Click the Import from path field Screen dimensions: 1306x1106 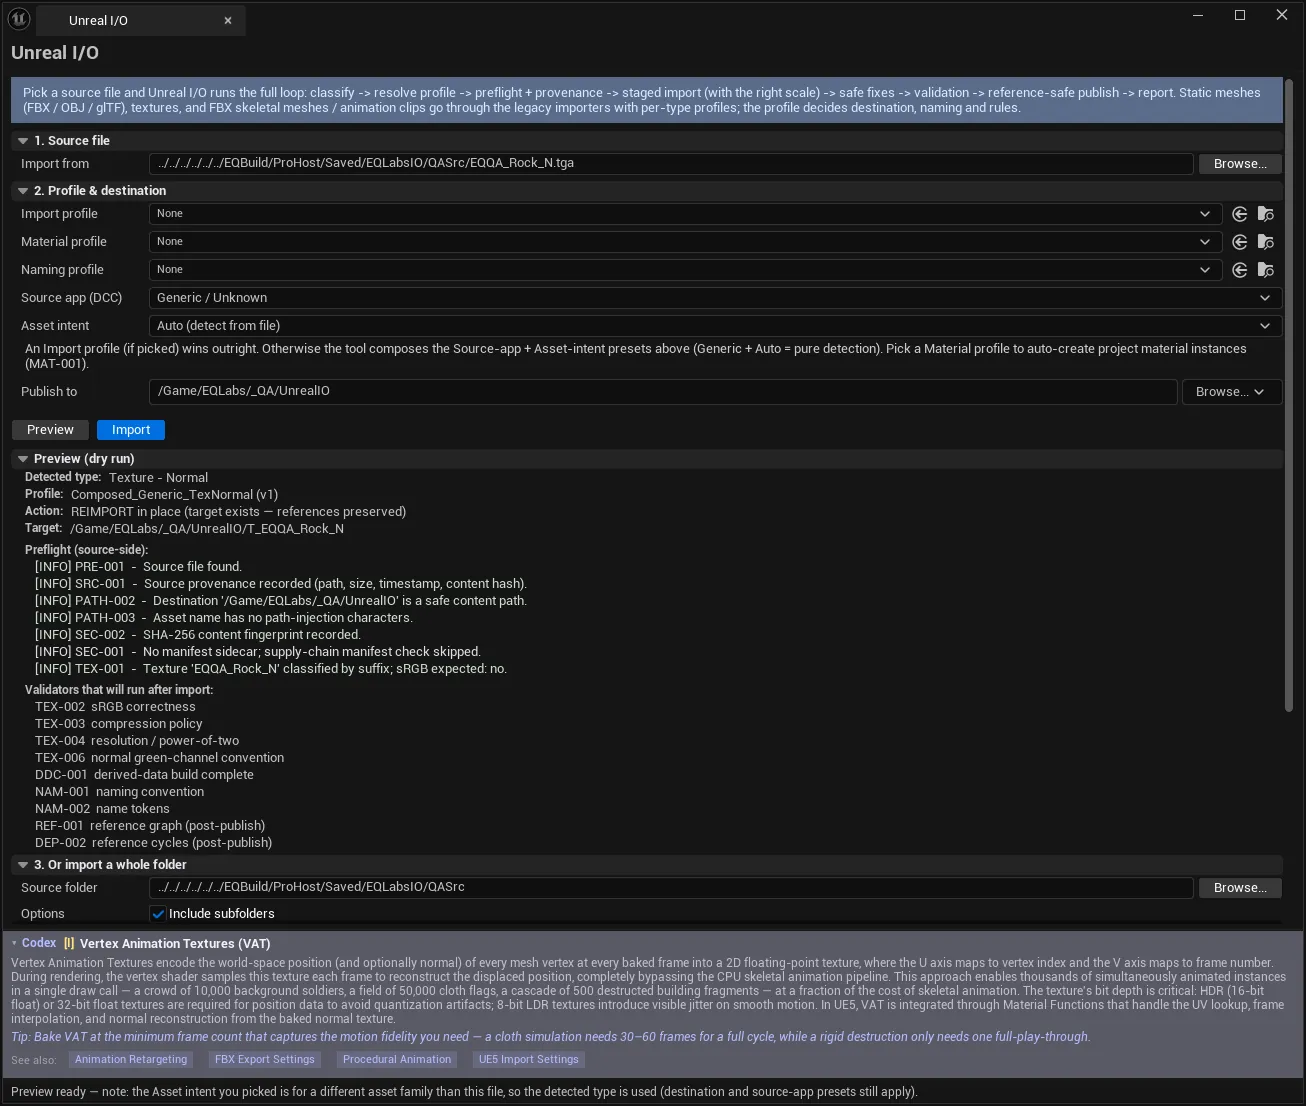point(671,164)
